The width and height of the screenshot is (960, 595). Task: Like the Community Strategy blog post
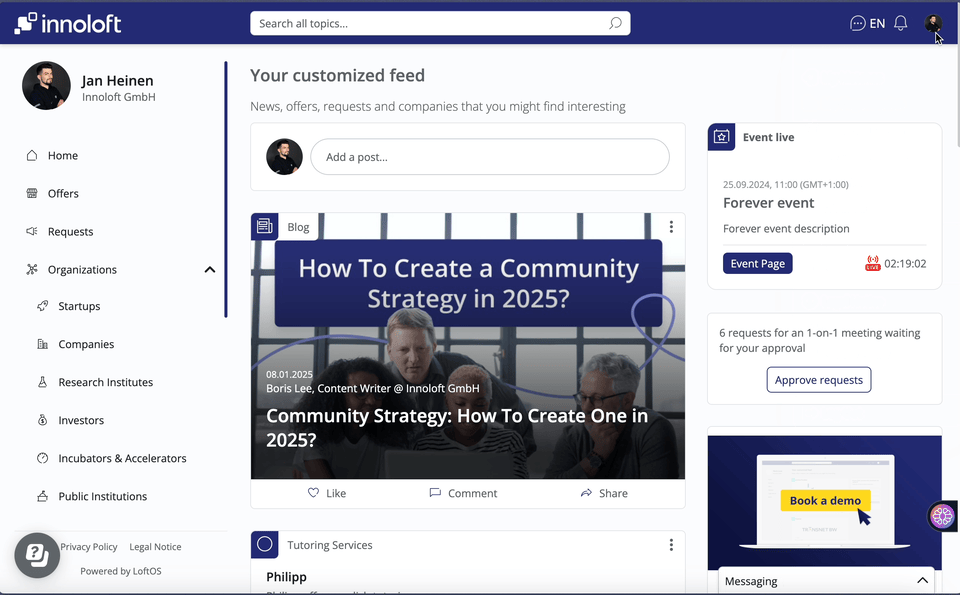(327, 493)
